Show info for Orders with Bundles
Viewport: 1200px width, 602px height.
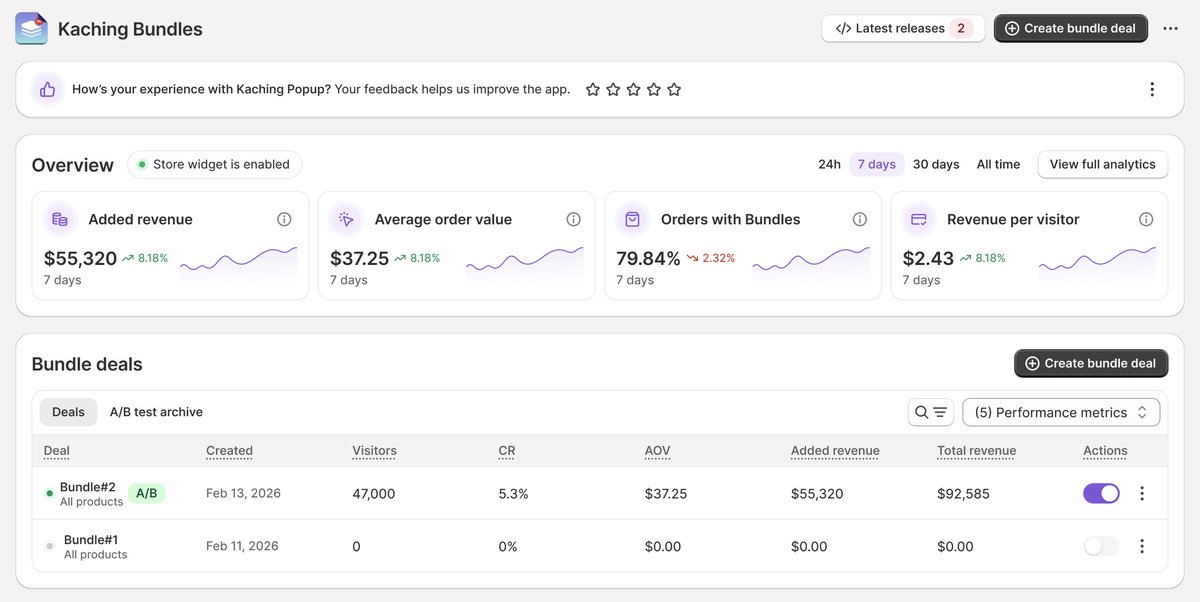pos(859,219)
